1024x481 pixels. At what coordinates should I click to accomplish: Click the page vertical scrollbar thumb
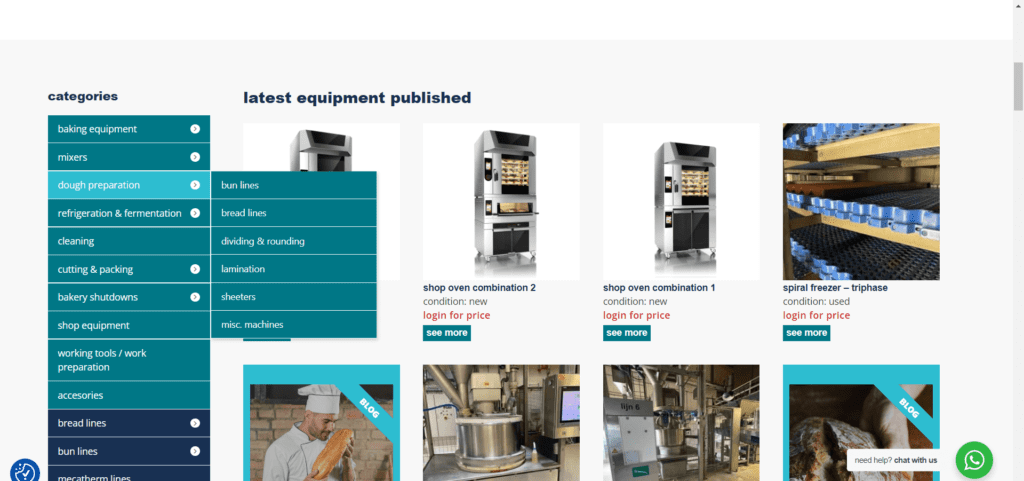[x=1018, y=87]
